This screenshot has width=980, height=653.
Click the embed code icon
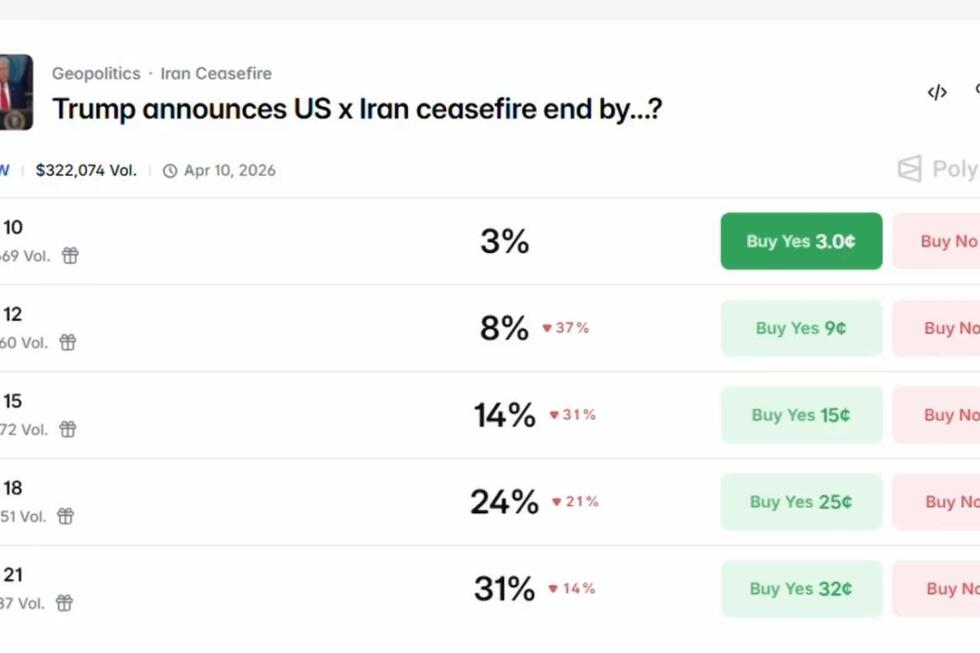click(937, 93)
